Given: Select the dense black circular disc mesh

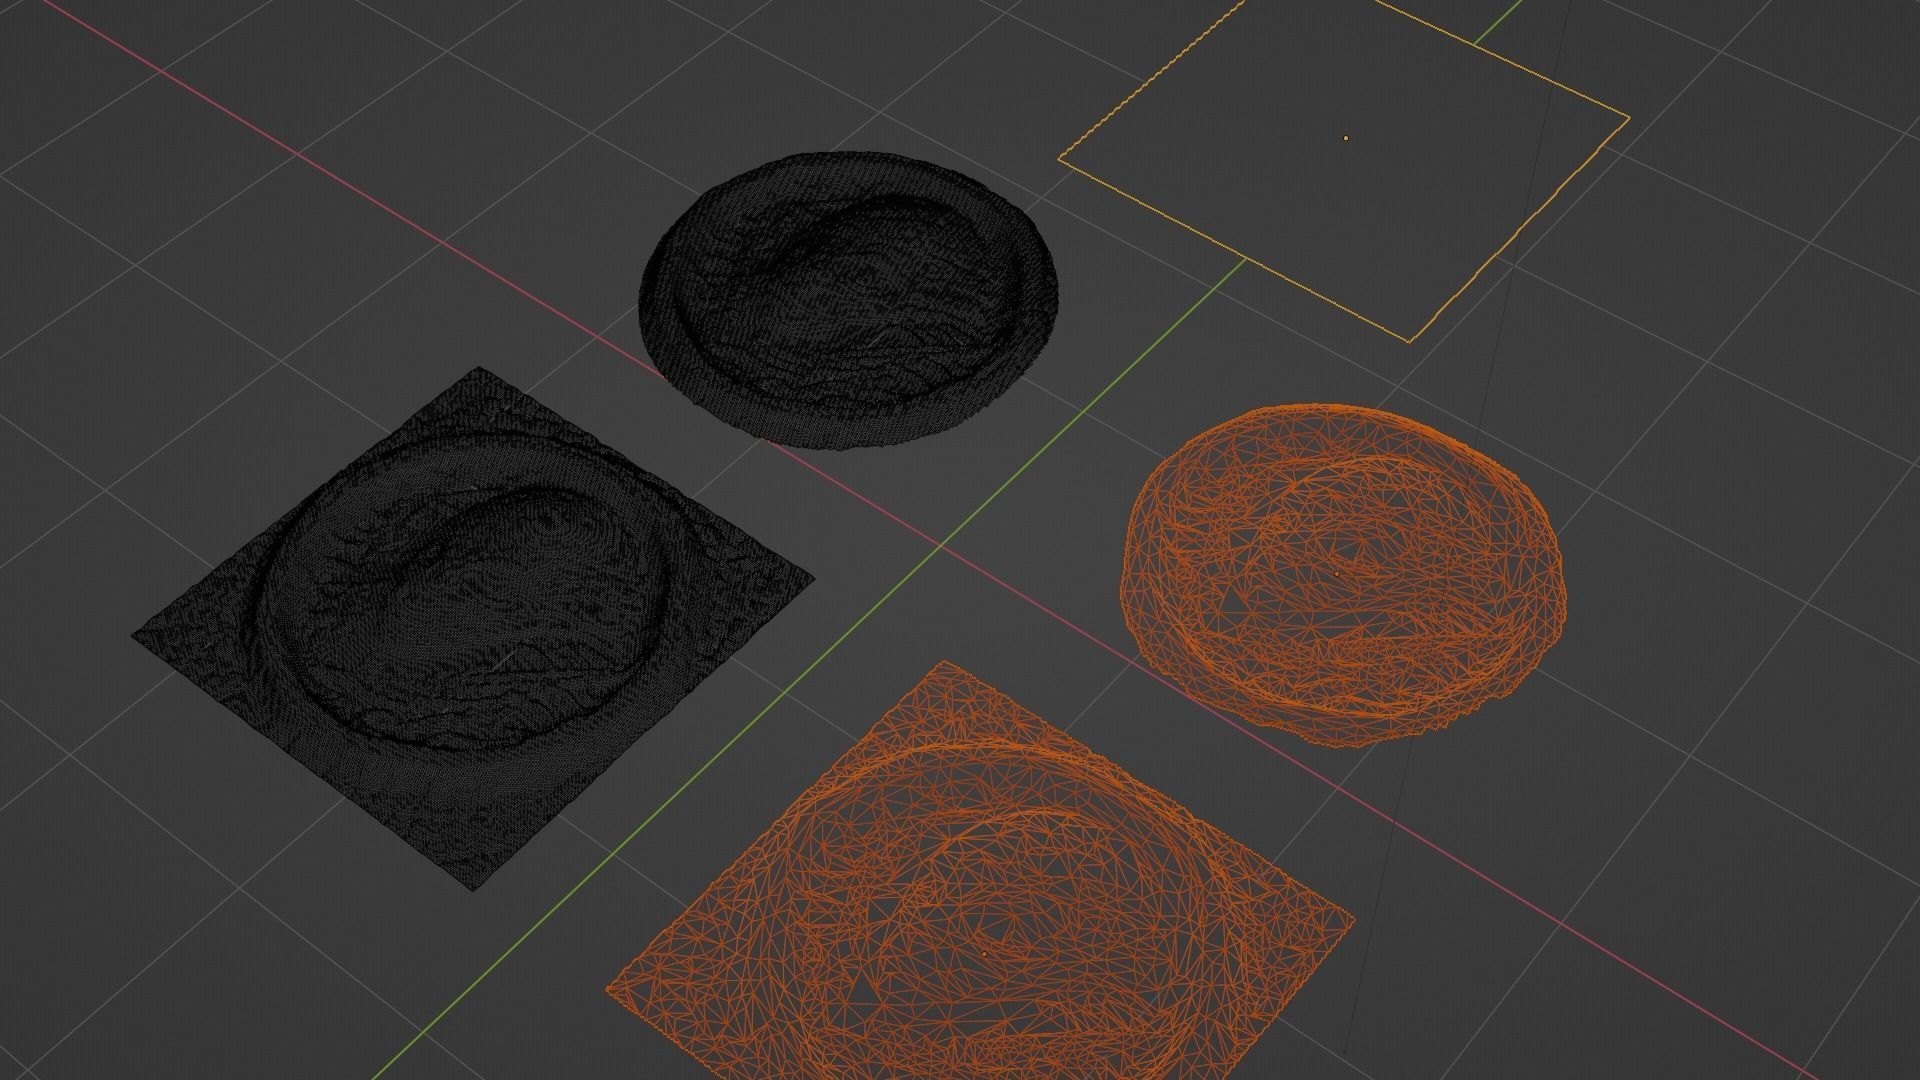Looking at the screenshot, I should pyautogui.click(x=848, y=300).
